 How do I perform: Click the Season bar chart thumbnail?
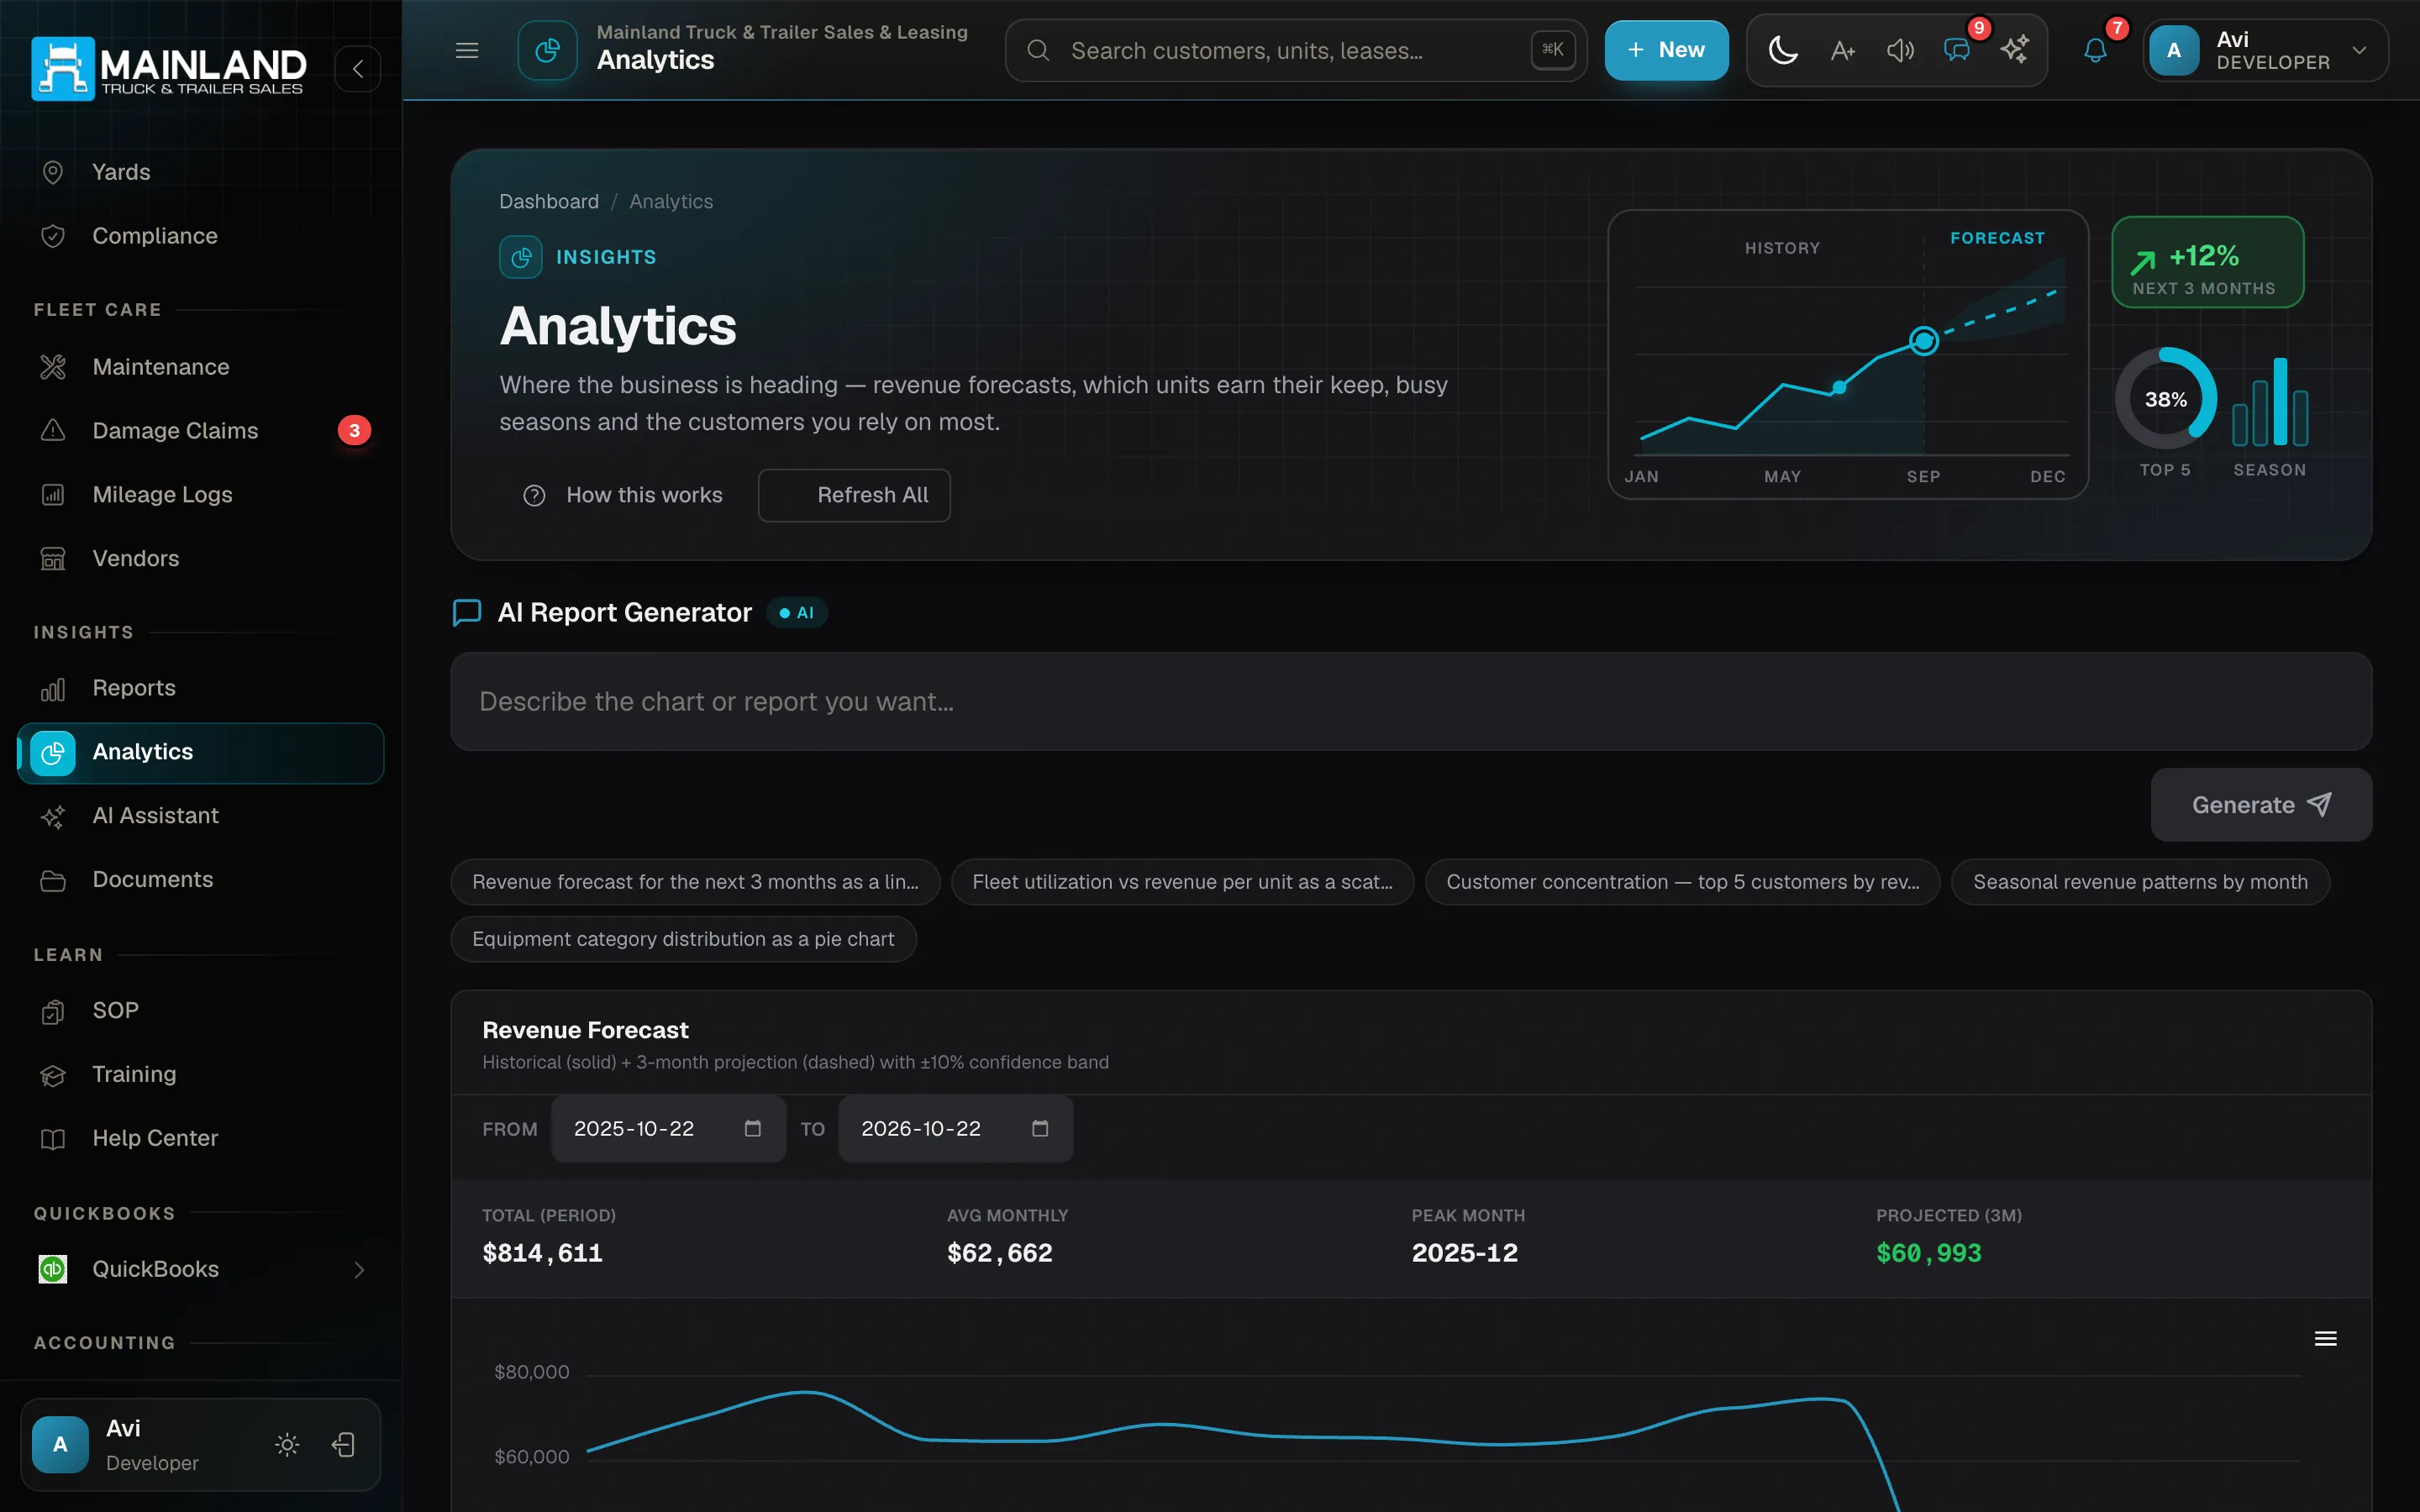[2270, 401]
